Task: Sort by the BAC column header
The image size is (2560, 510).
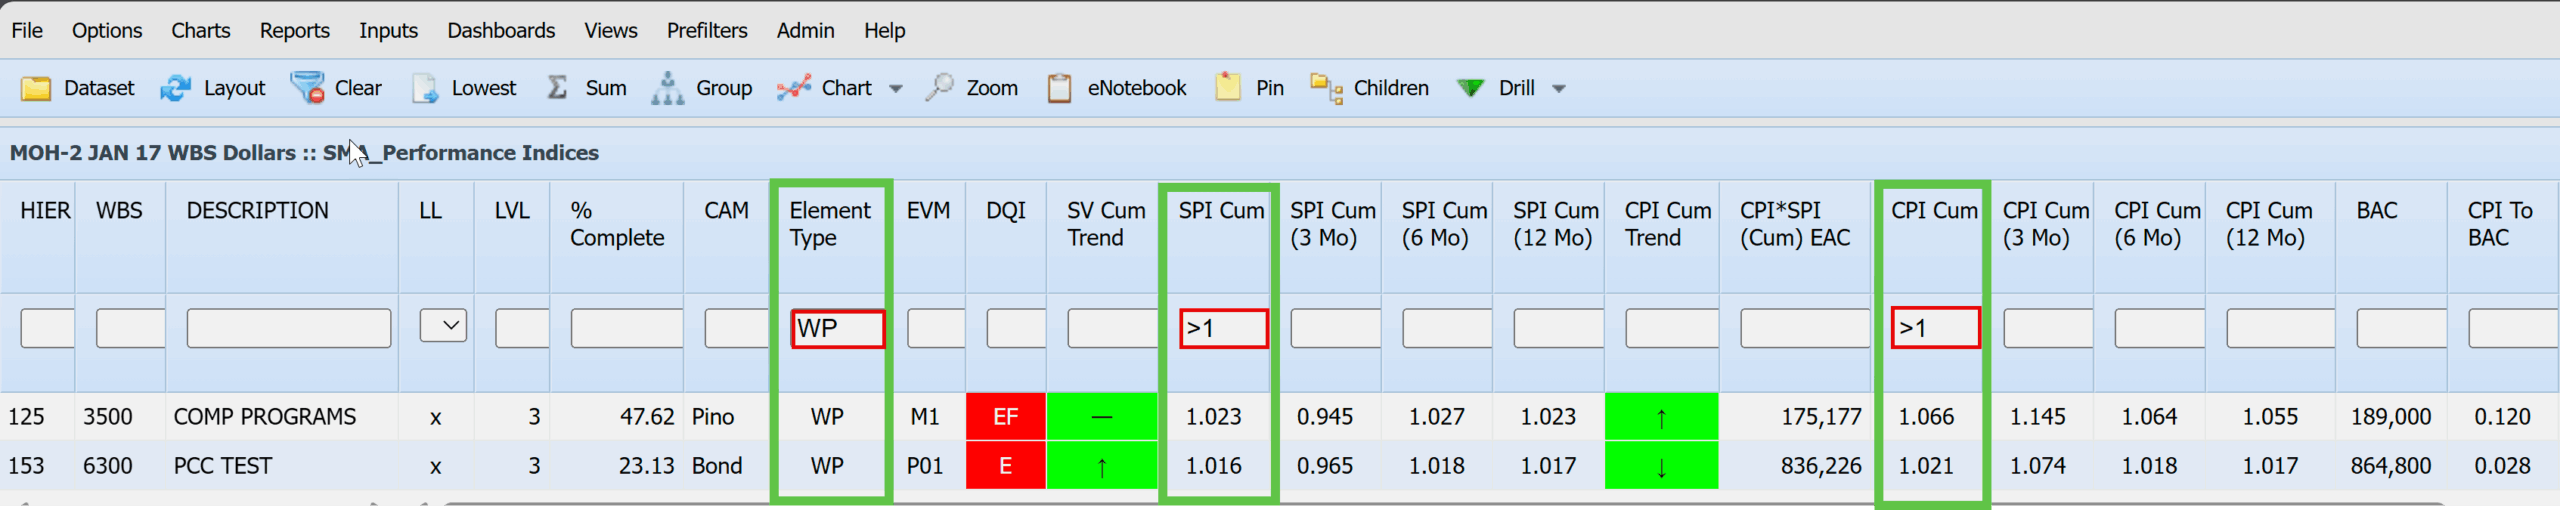Action: click(x=2376, y=211)
